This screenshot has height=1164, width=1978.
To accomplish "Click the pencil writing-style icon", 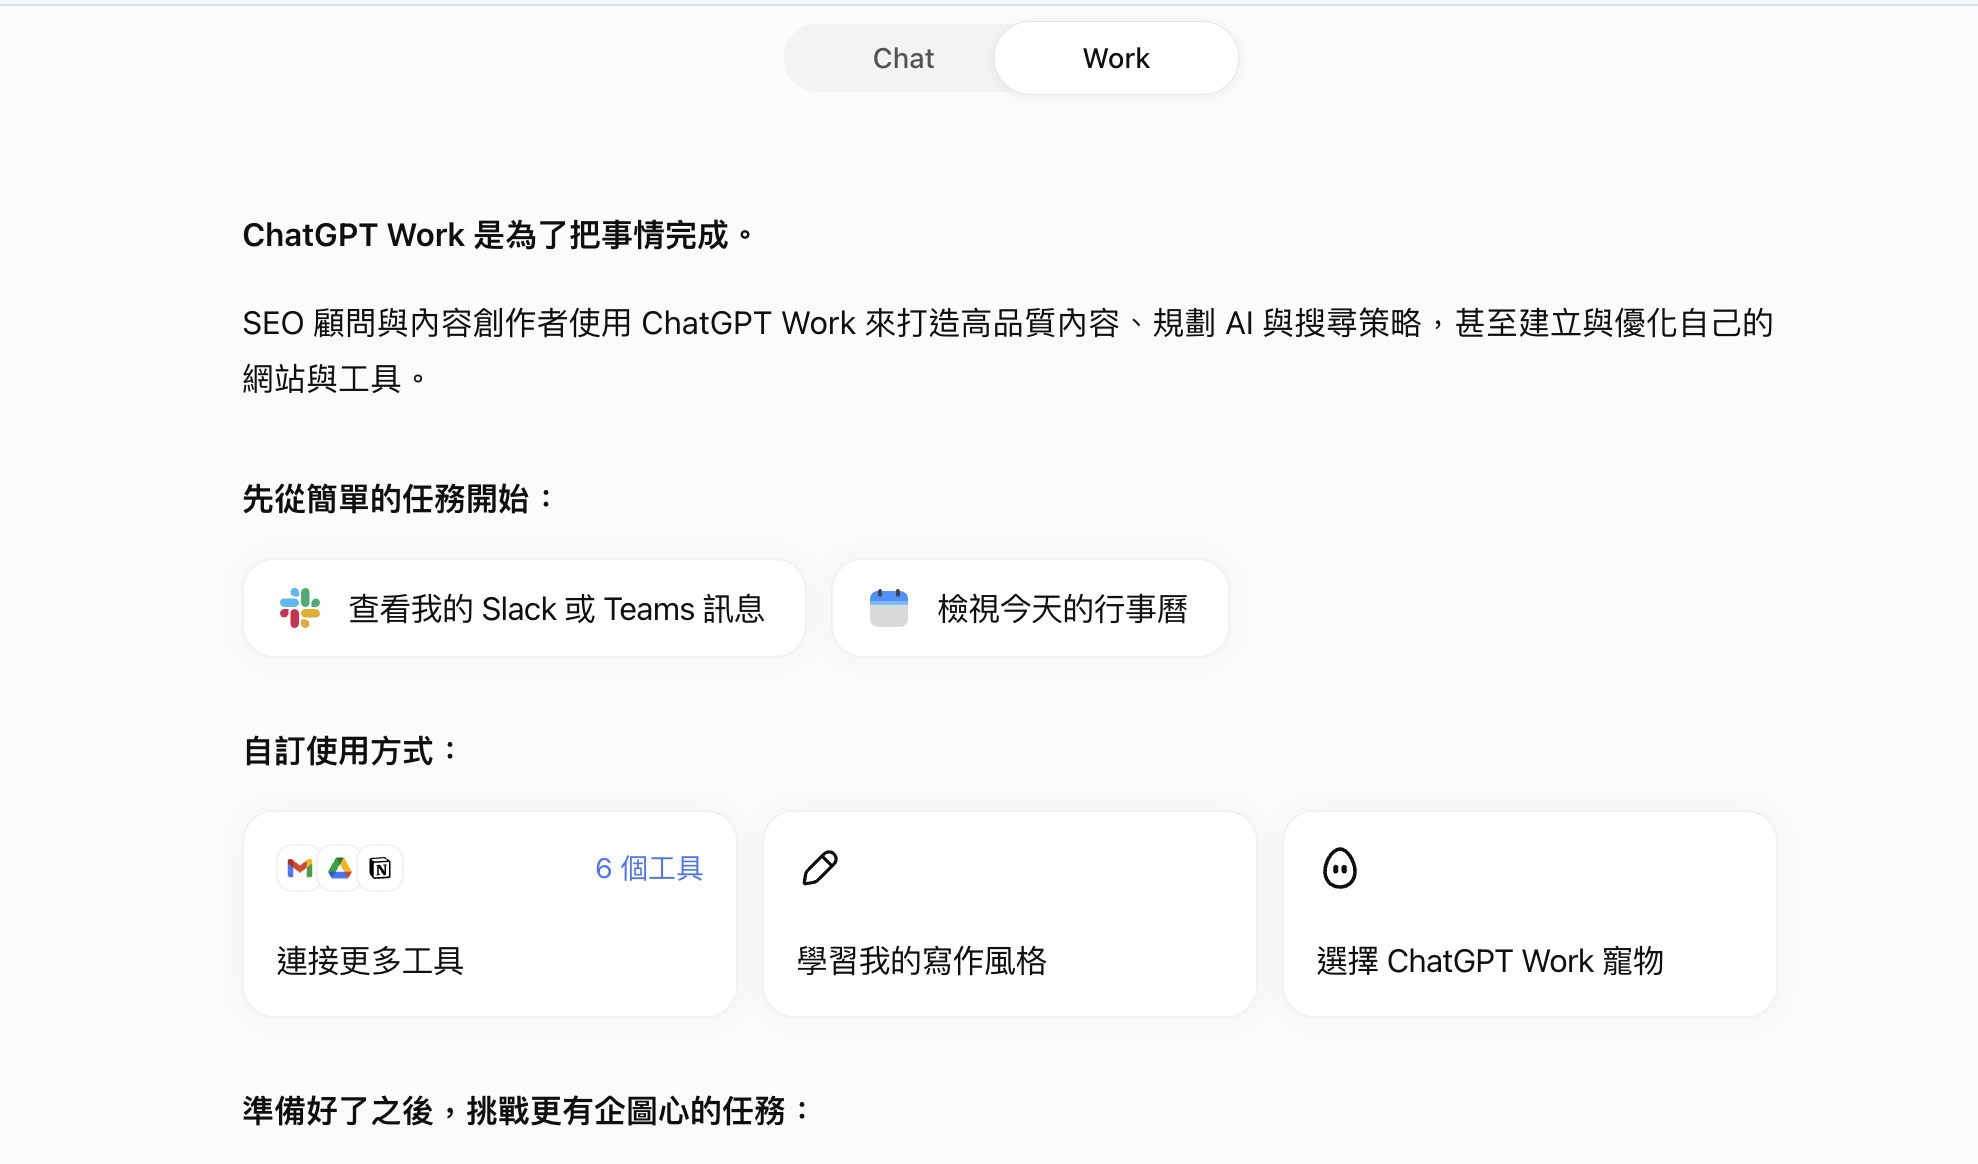I will pyautogui.click(x=820, y=868).
